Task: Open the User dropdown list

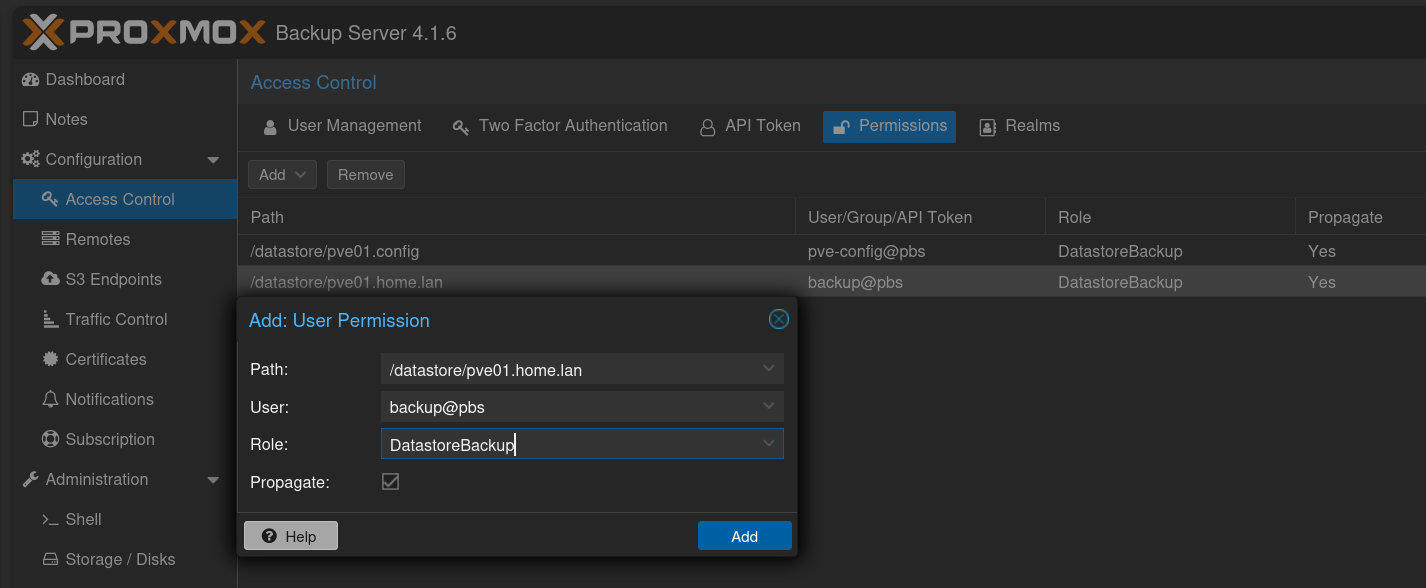Action: tap(768, 406)
